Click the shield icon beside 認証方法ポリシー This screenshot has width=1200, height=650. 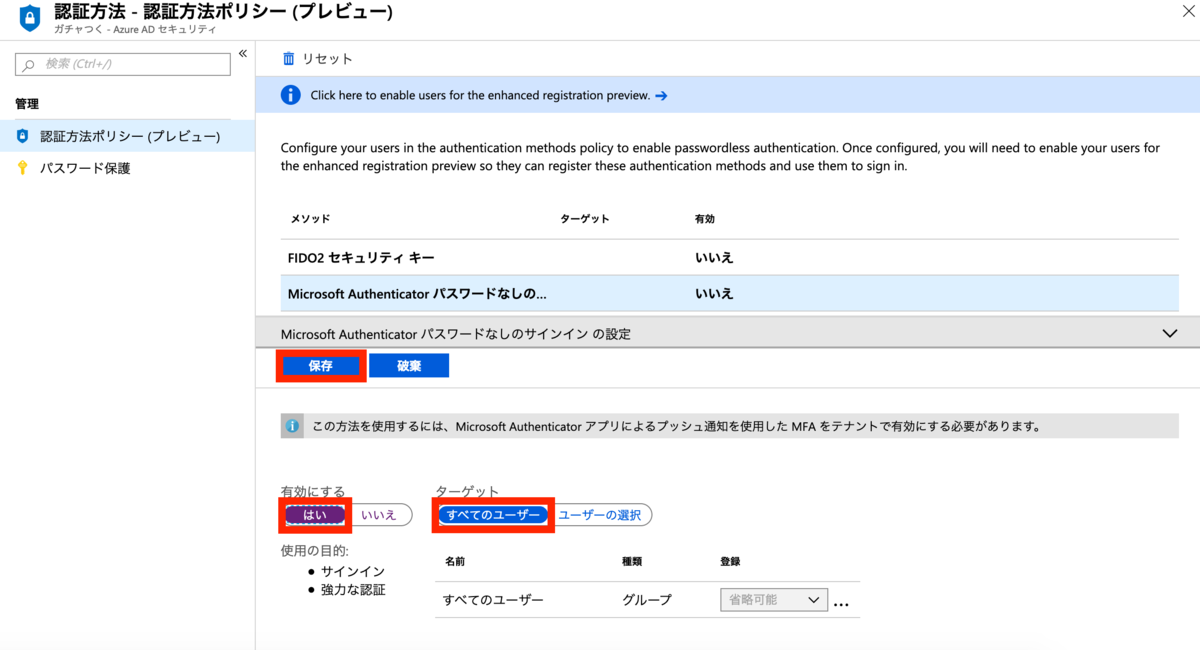click(x=23, y=136)
